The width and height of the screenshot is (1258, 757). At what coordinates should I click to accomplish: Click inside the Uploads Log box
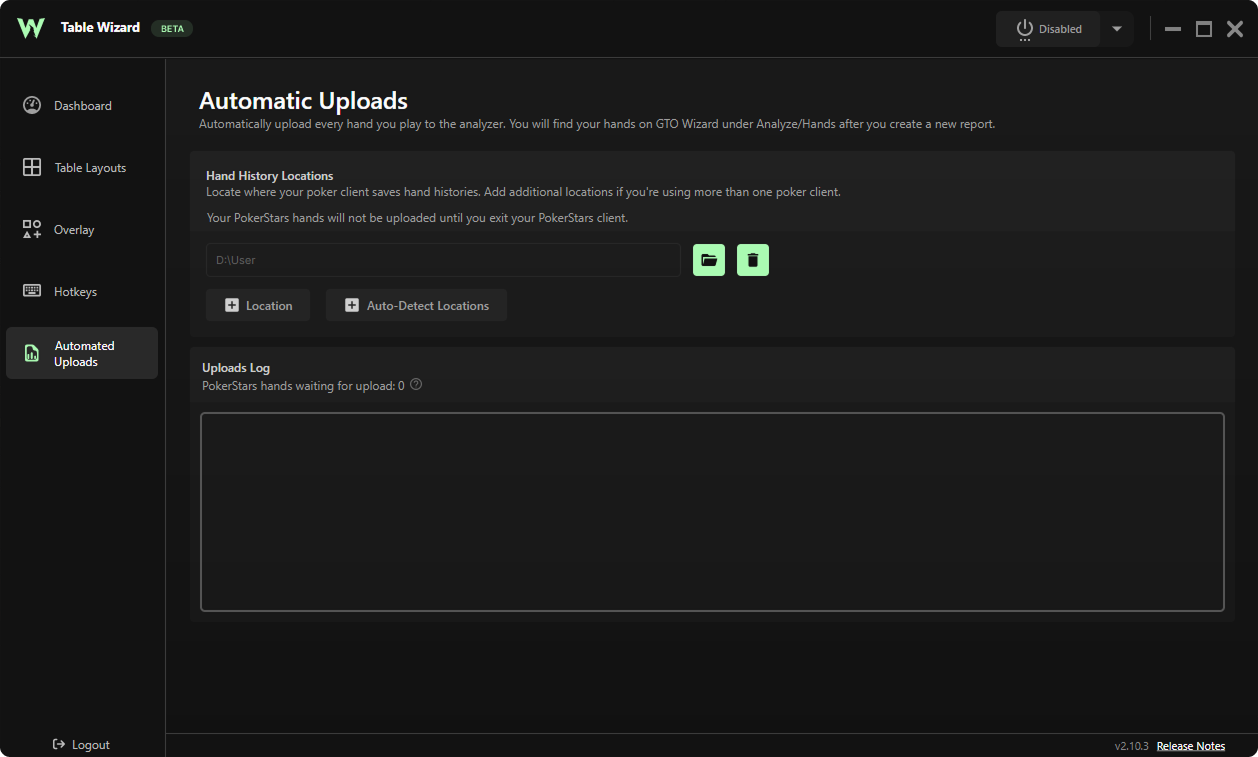(712, 511)
